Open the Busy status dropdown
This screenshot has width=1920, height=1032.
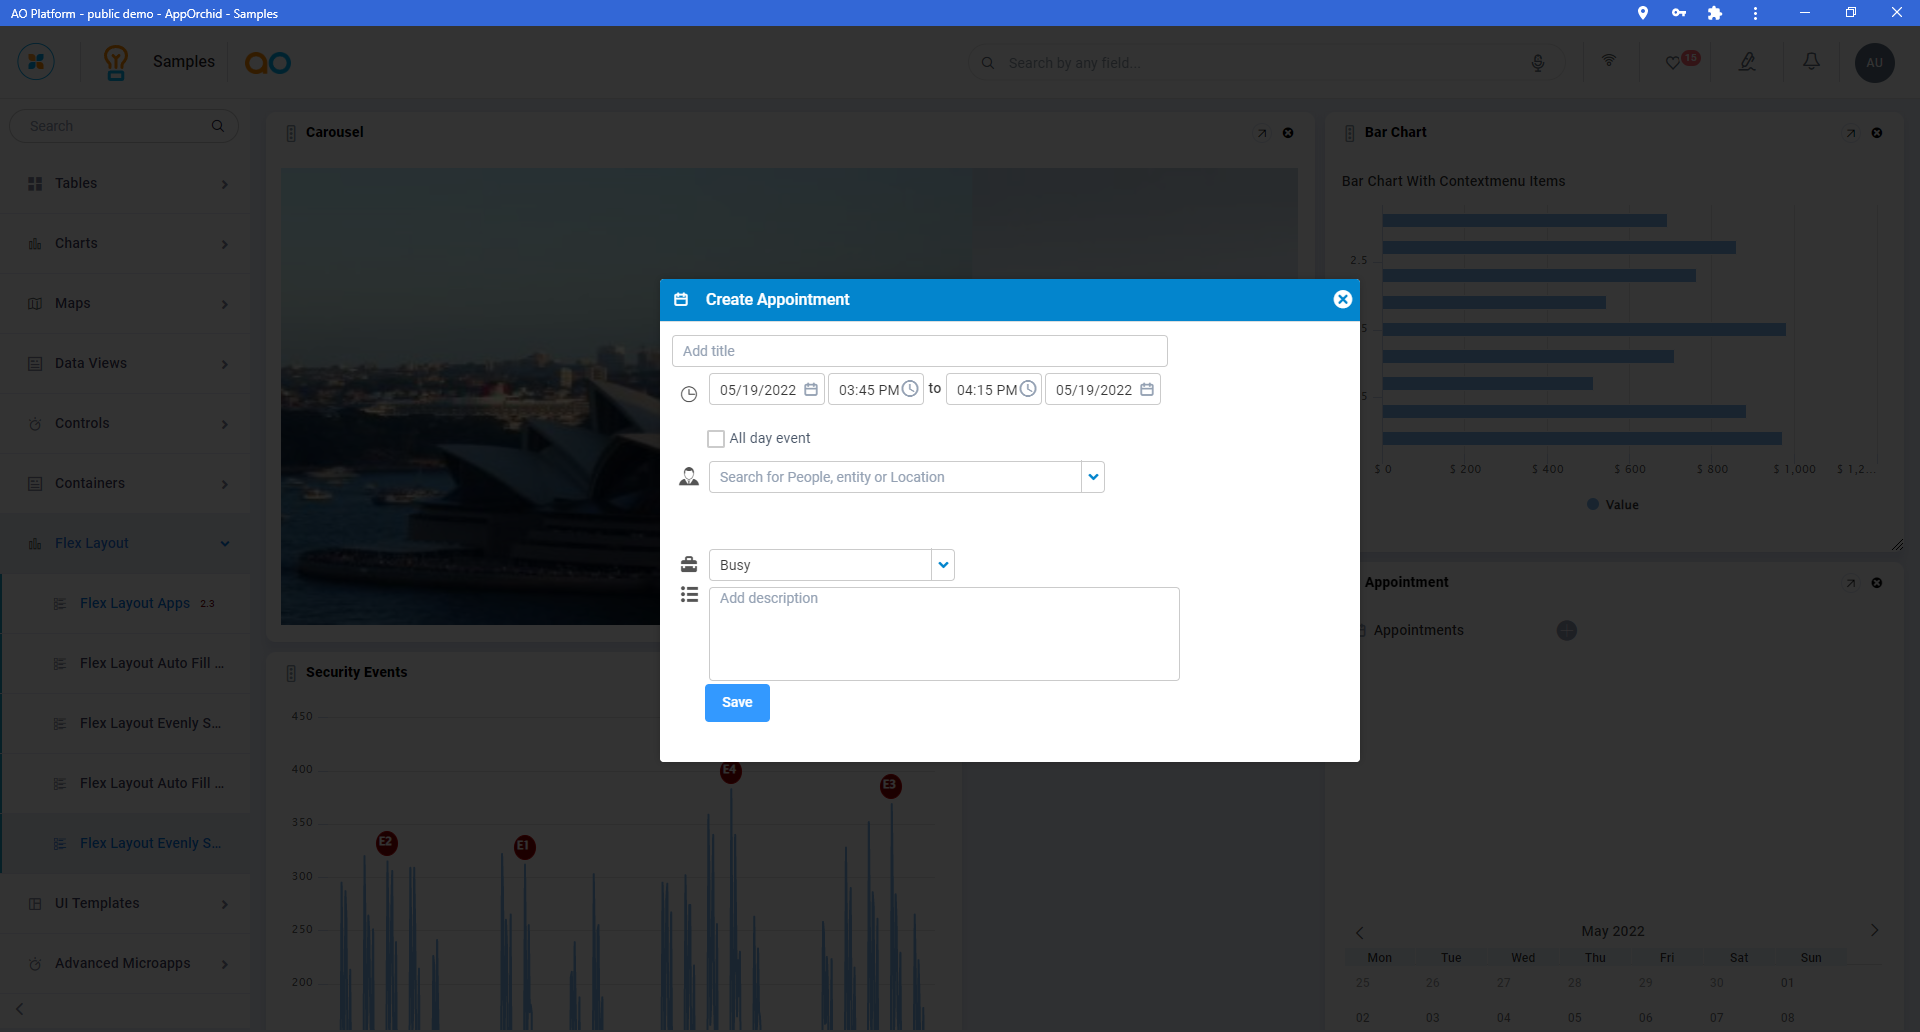[x=943, y=565]
